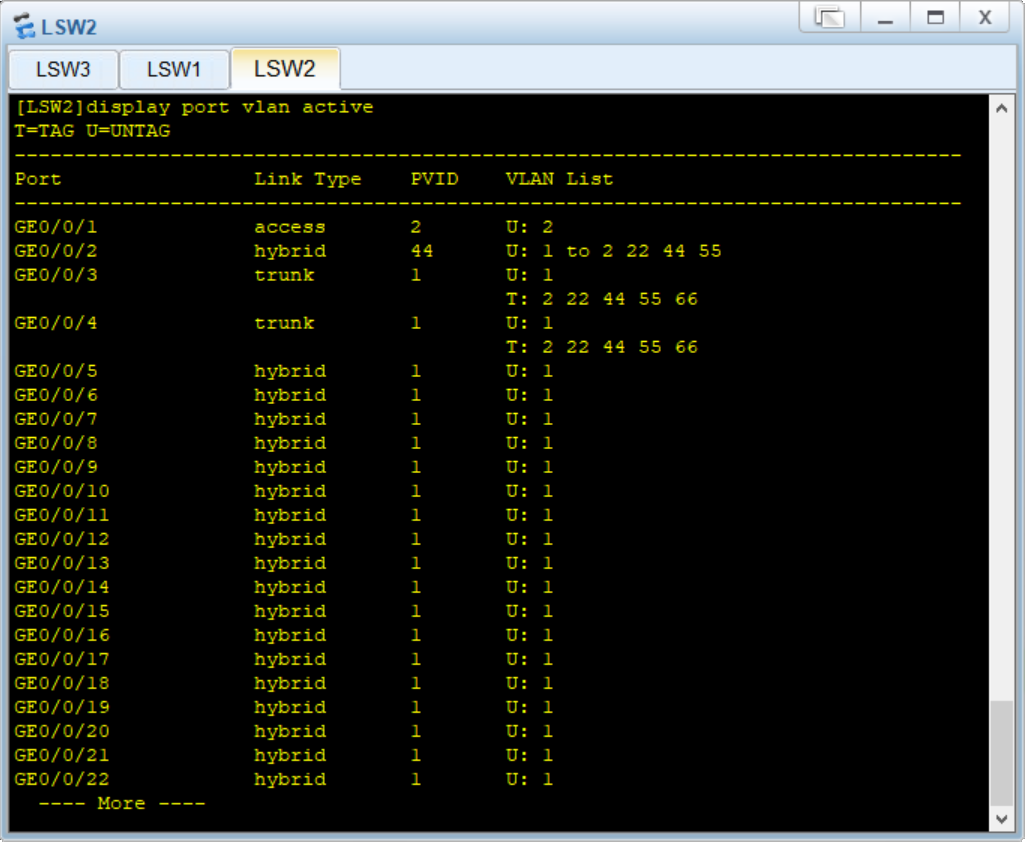Maximize the LSW2 window

pyautogui.click(x=935, y=17)
